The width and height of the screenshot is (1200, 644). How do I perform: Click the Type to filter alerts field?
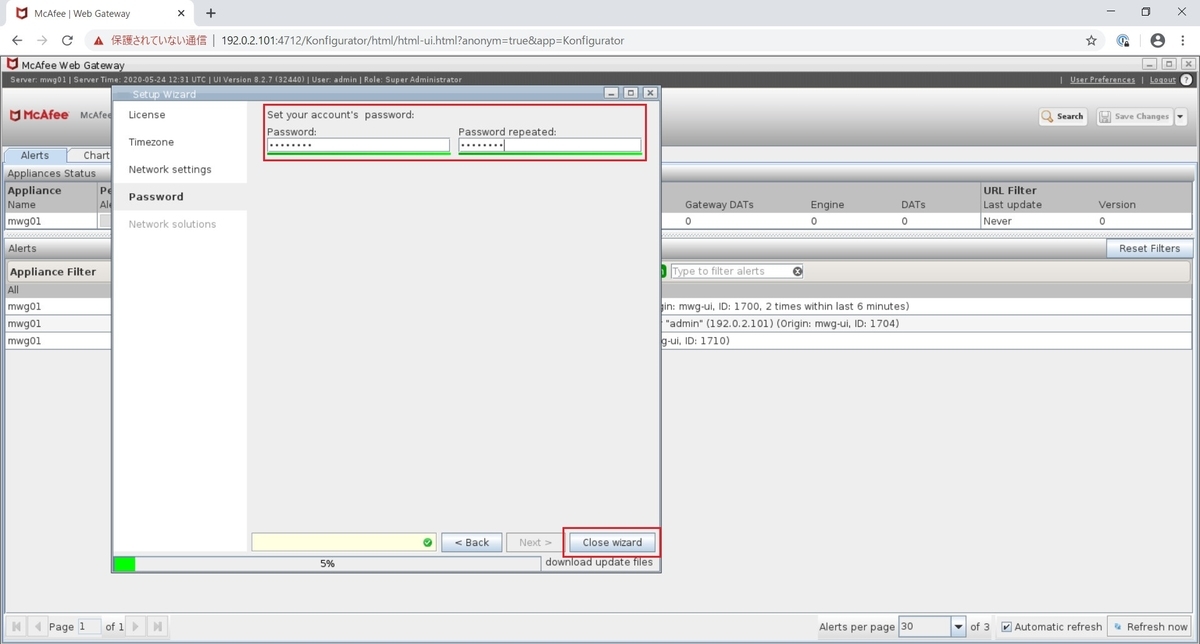pos(730,271)
